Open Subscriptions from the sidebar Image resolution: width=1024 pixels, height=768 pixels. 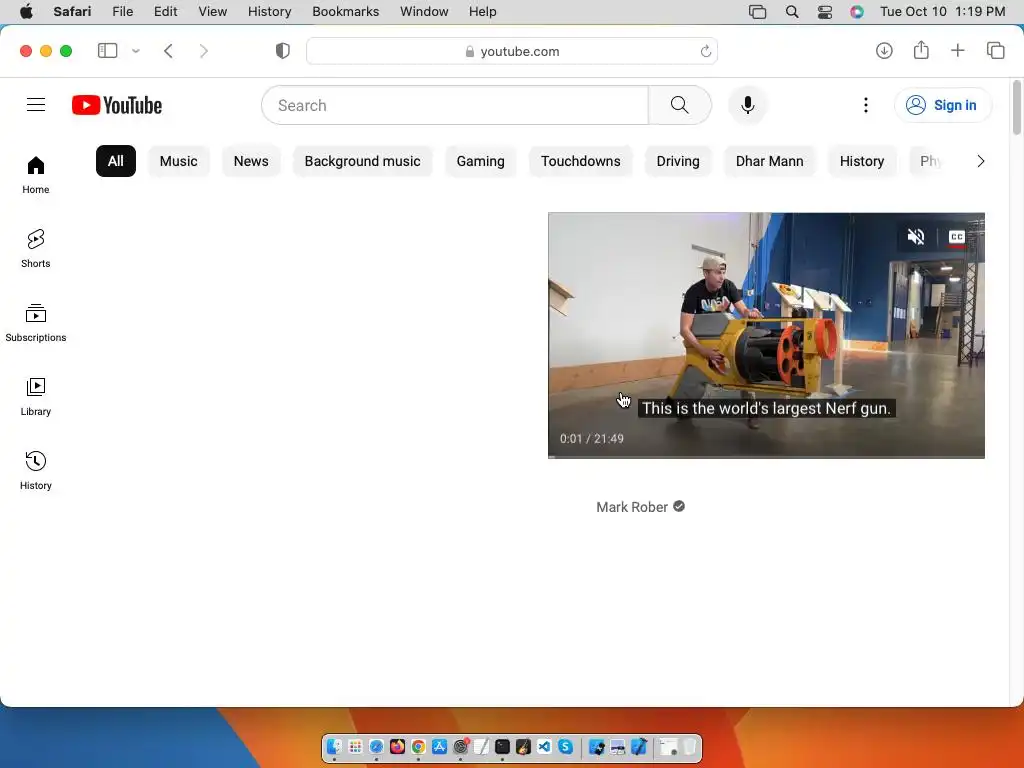pos(36,323)
